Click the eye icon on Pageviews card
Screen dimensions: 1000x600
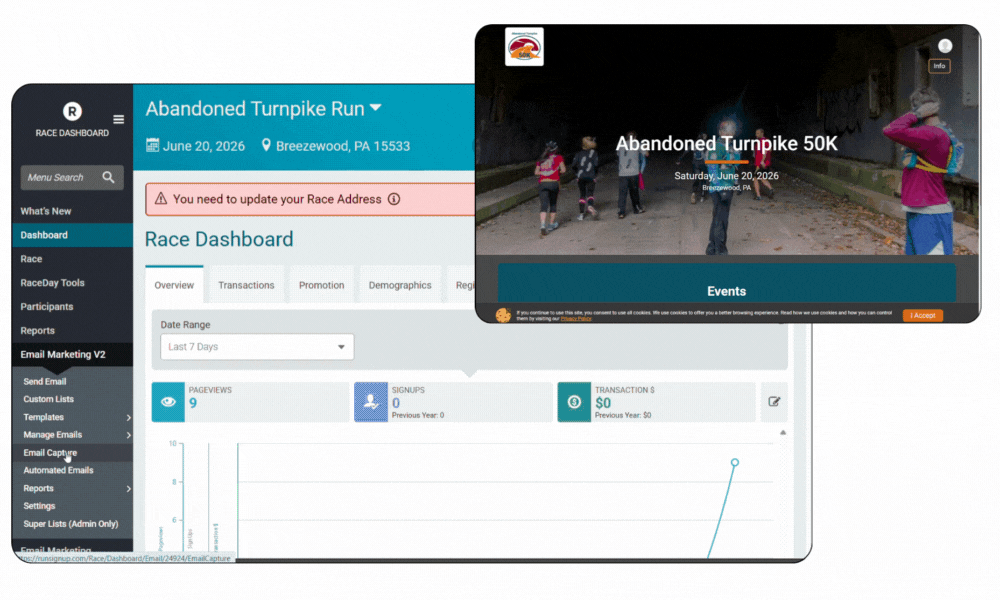coord(168,402)
